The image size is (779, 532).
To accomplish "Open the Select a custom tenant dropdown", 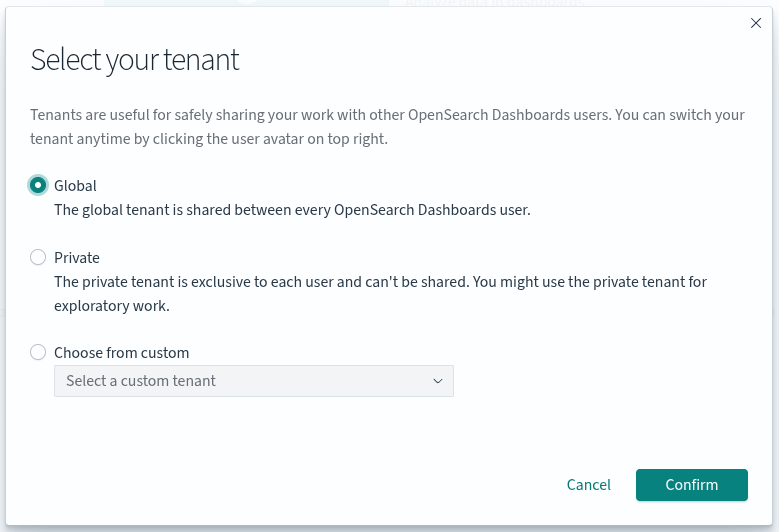I will click(253, 381).
